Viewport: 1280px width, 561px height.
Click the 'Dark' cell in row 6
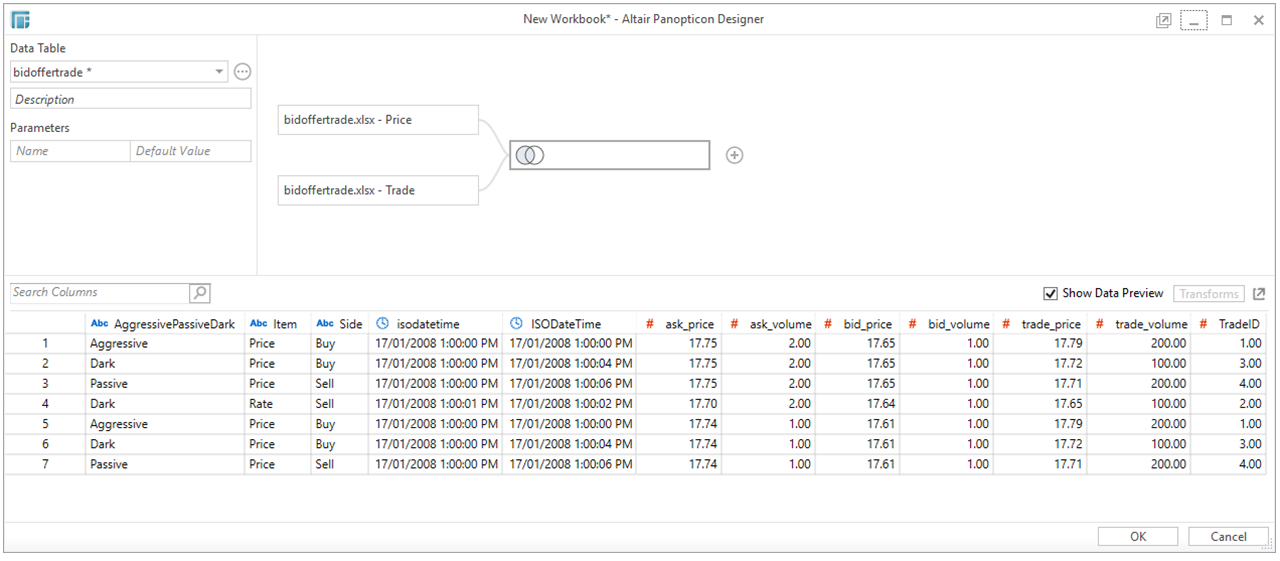pos(165,444)
